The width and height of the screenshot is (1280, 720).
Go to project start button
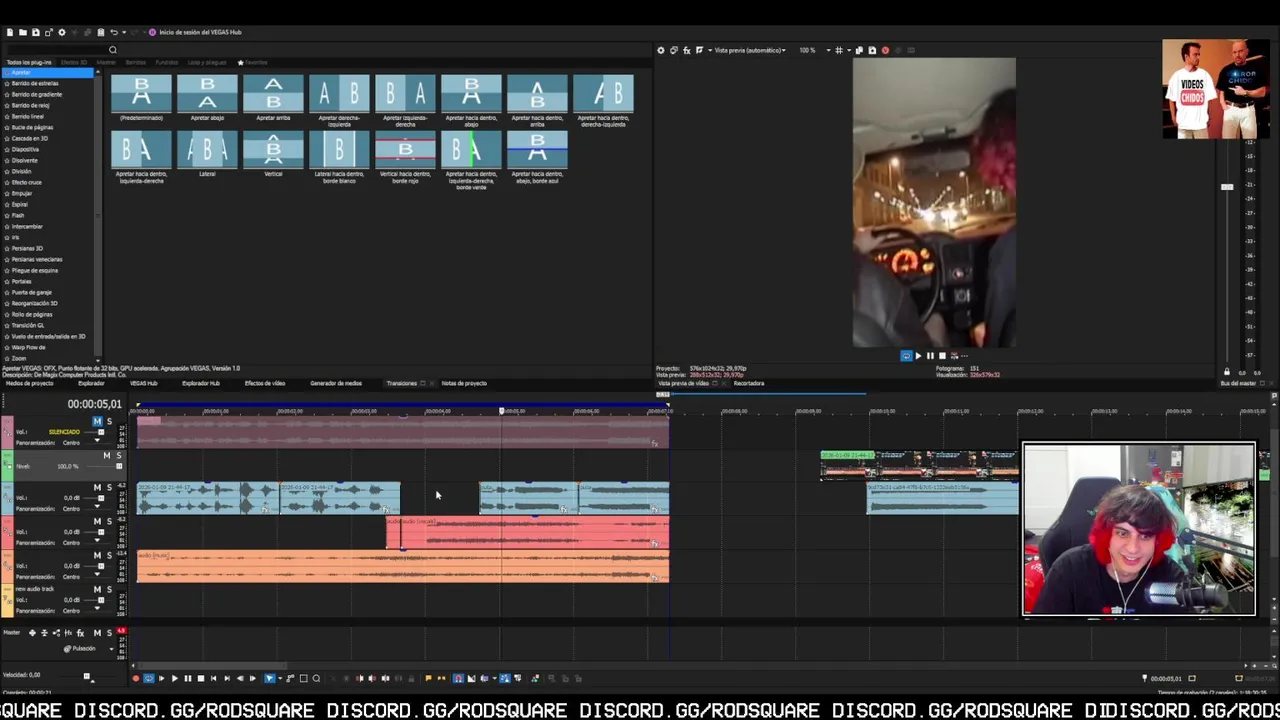click(x=213, y=678)
